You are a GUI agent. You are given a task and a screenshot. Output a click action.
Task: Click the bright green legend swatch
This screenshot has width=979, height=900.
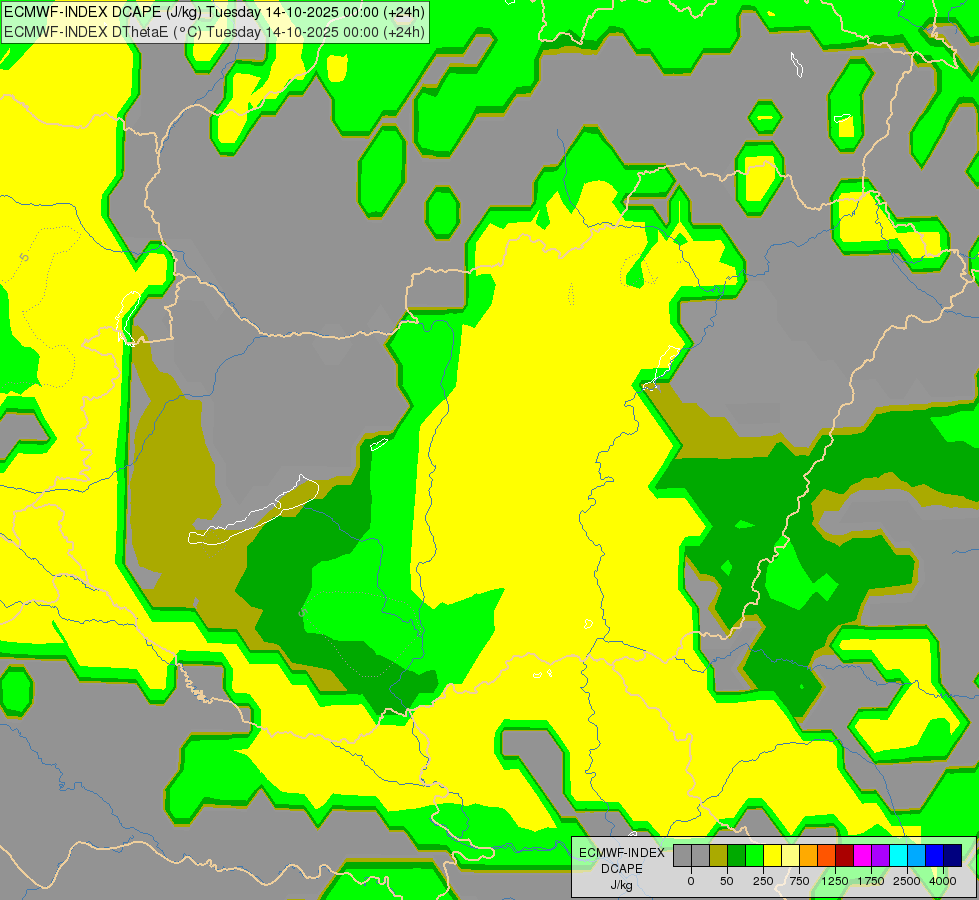[x=754, y=856]
